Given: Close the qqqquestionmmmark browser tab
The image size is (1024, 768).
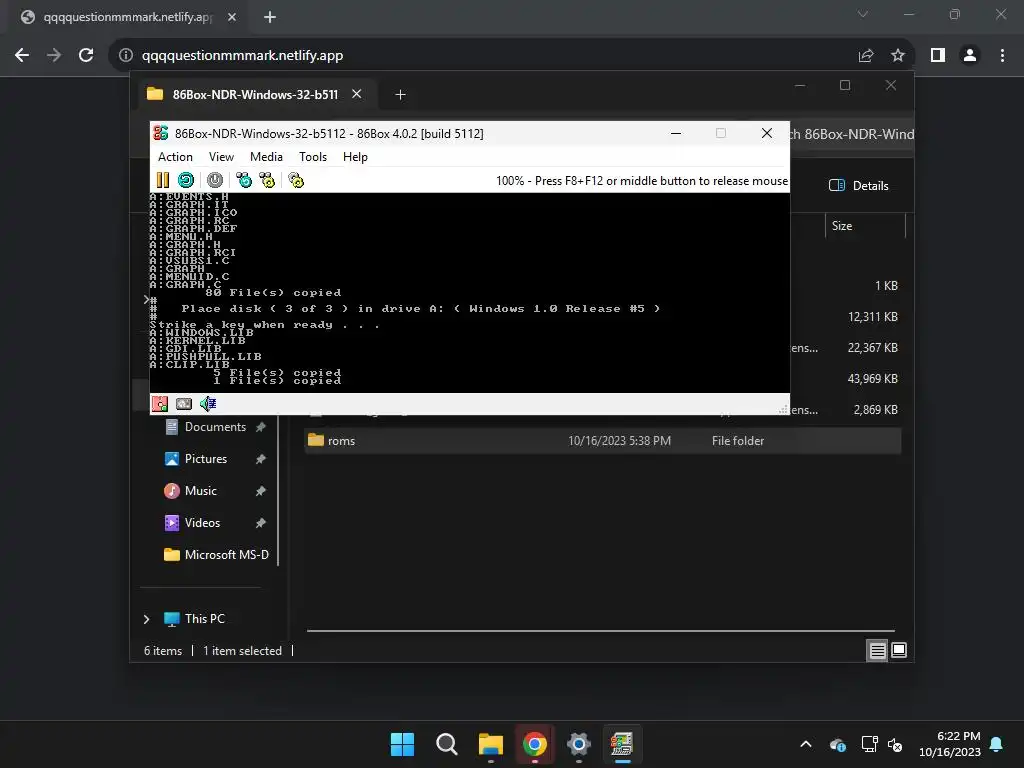Looking at the screenshot, I should click(232, 18).
